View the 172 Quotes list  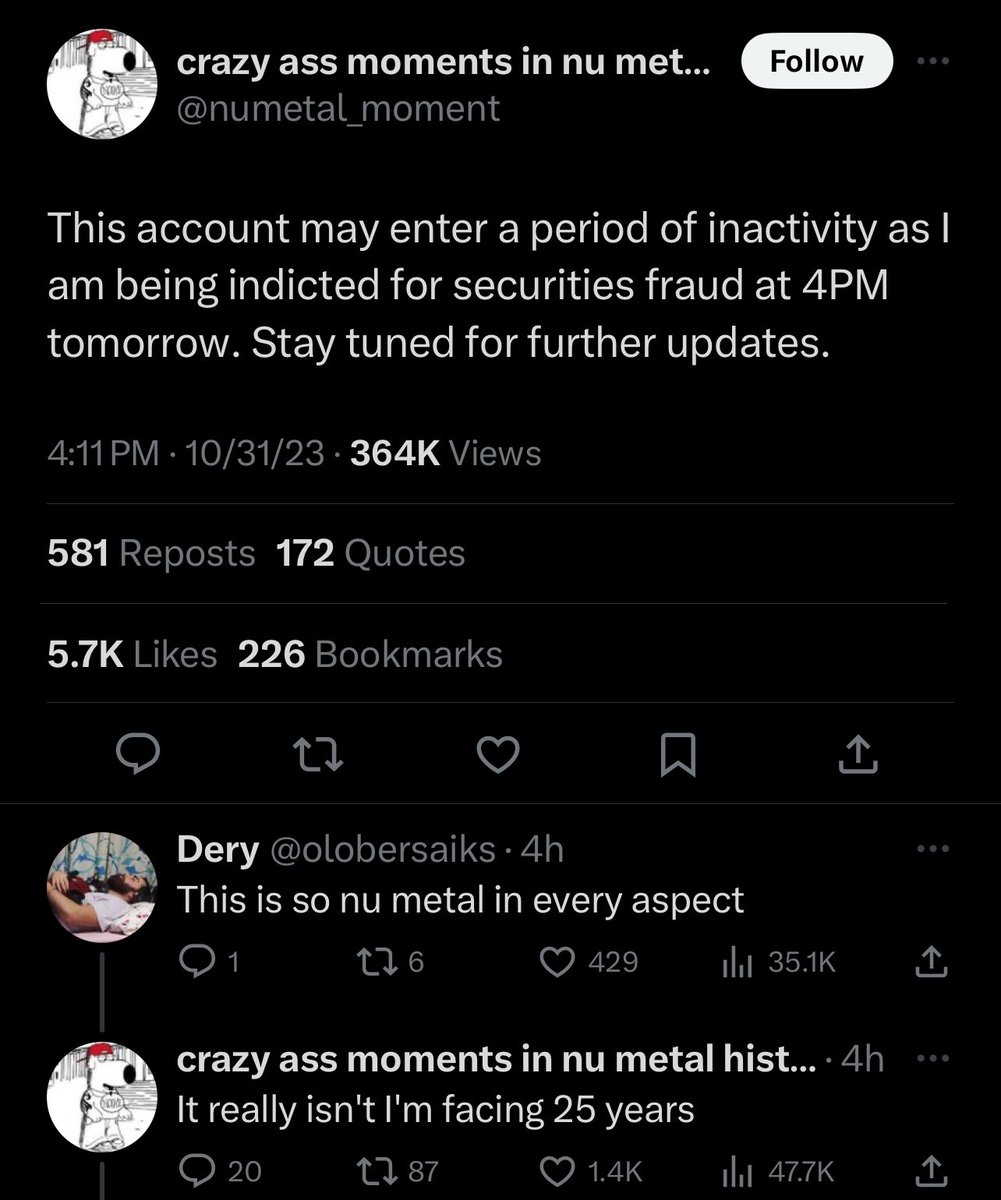pos(370,553)
